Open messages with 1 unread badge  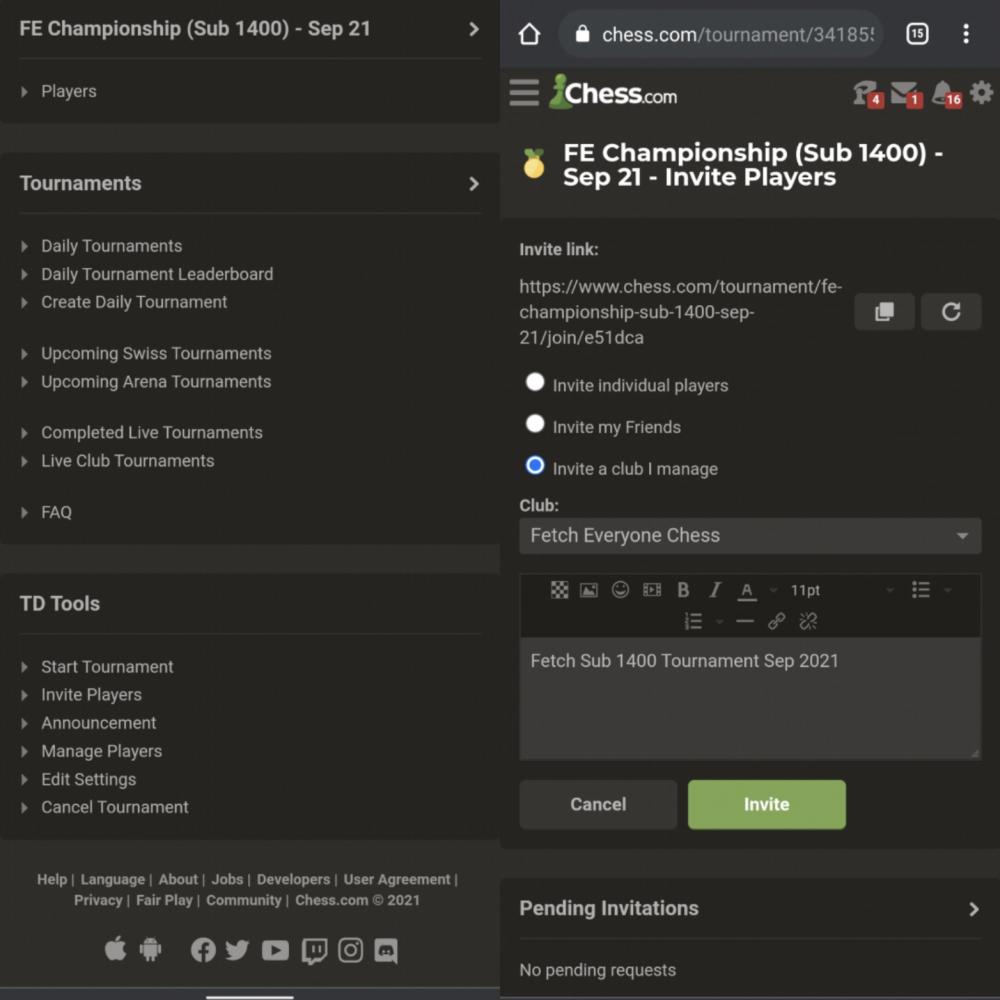point(906,94)
